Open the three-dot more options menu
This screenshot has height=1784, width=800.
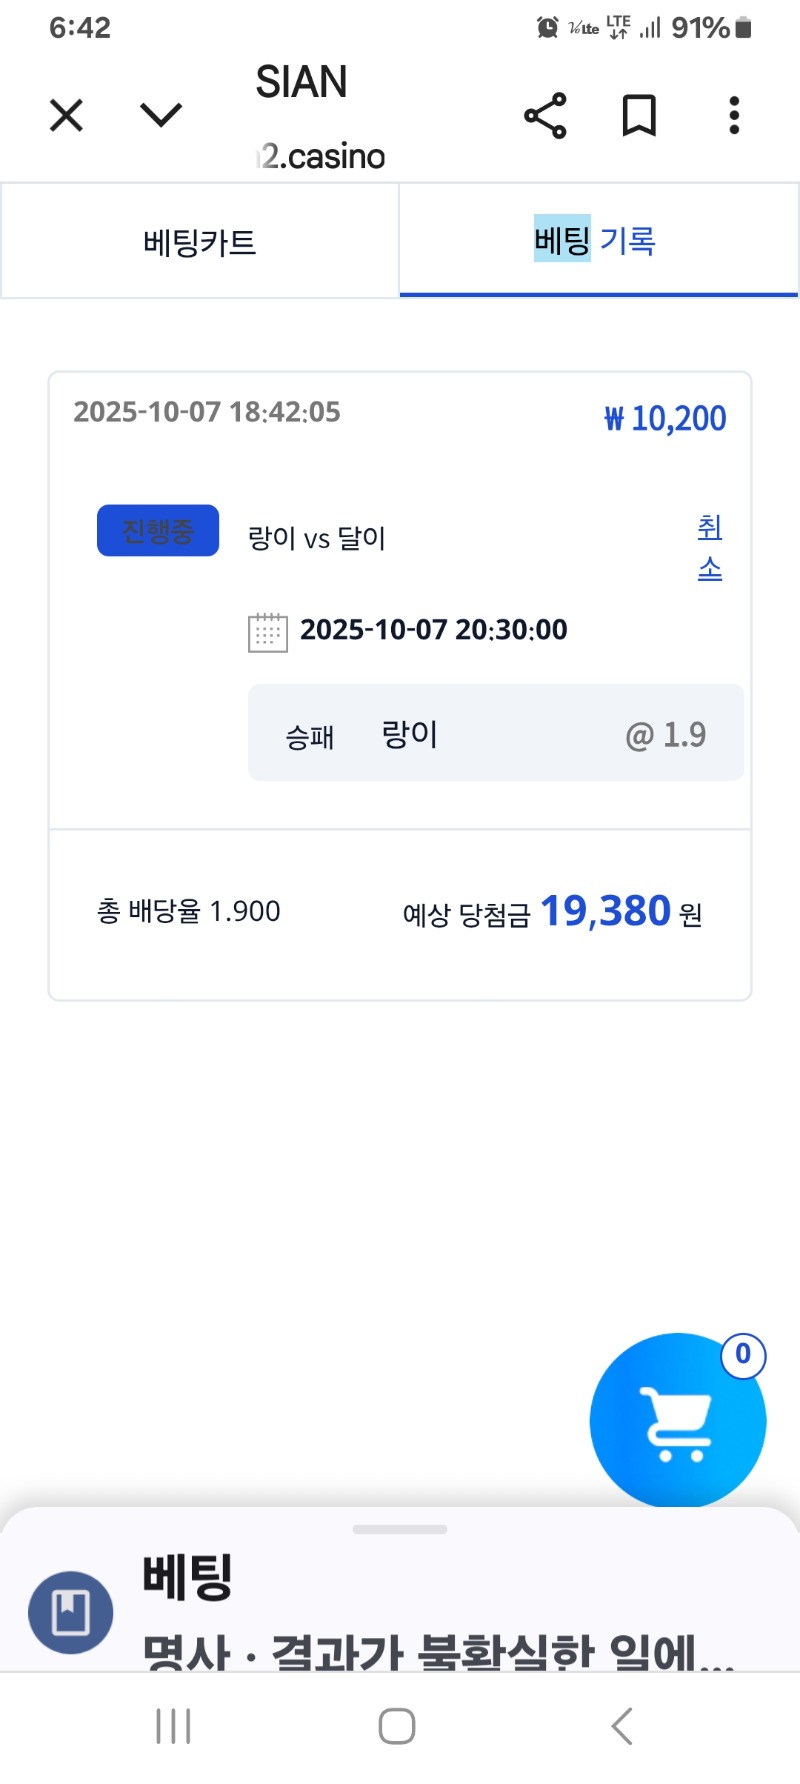coord(734,116)
